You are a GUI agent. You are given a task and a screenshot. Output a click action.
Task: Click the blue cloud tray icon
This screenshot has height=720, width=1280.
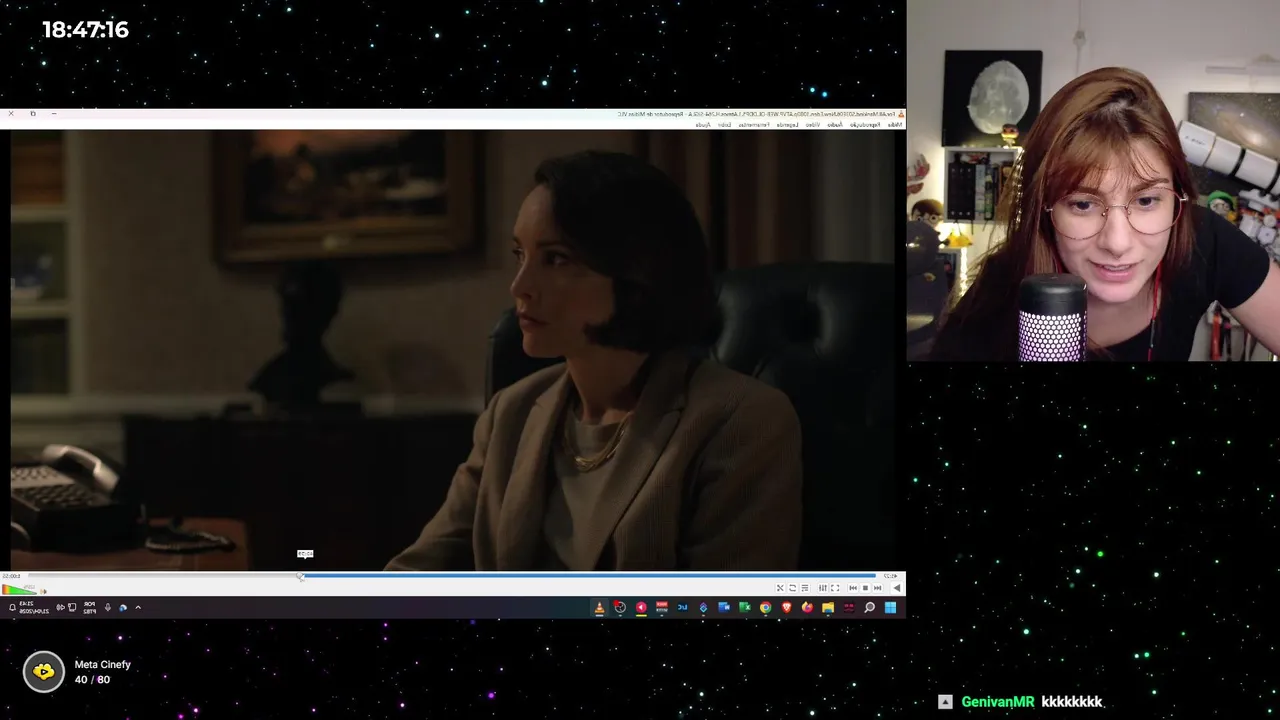coord(123,608)
